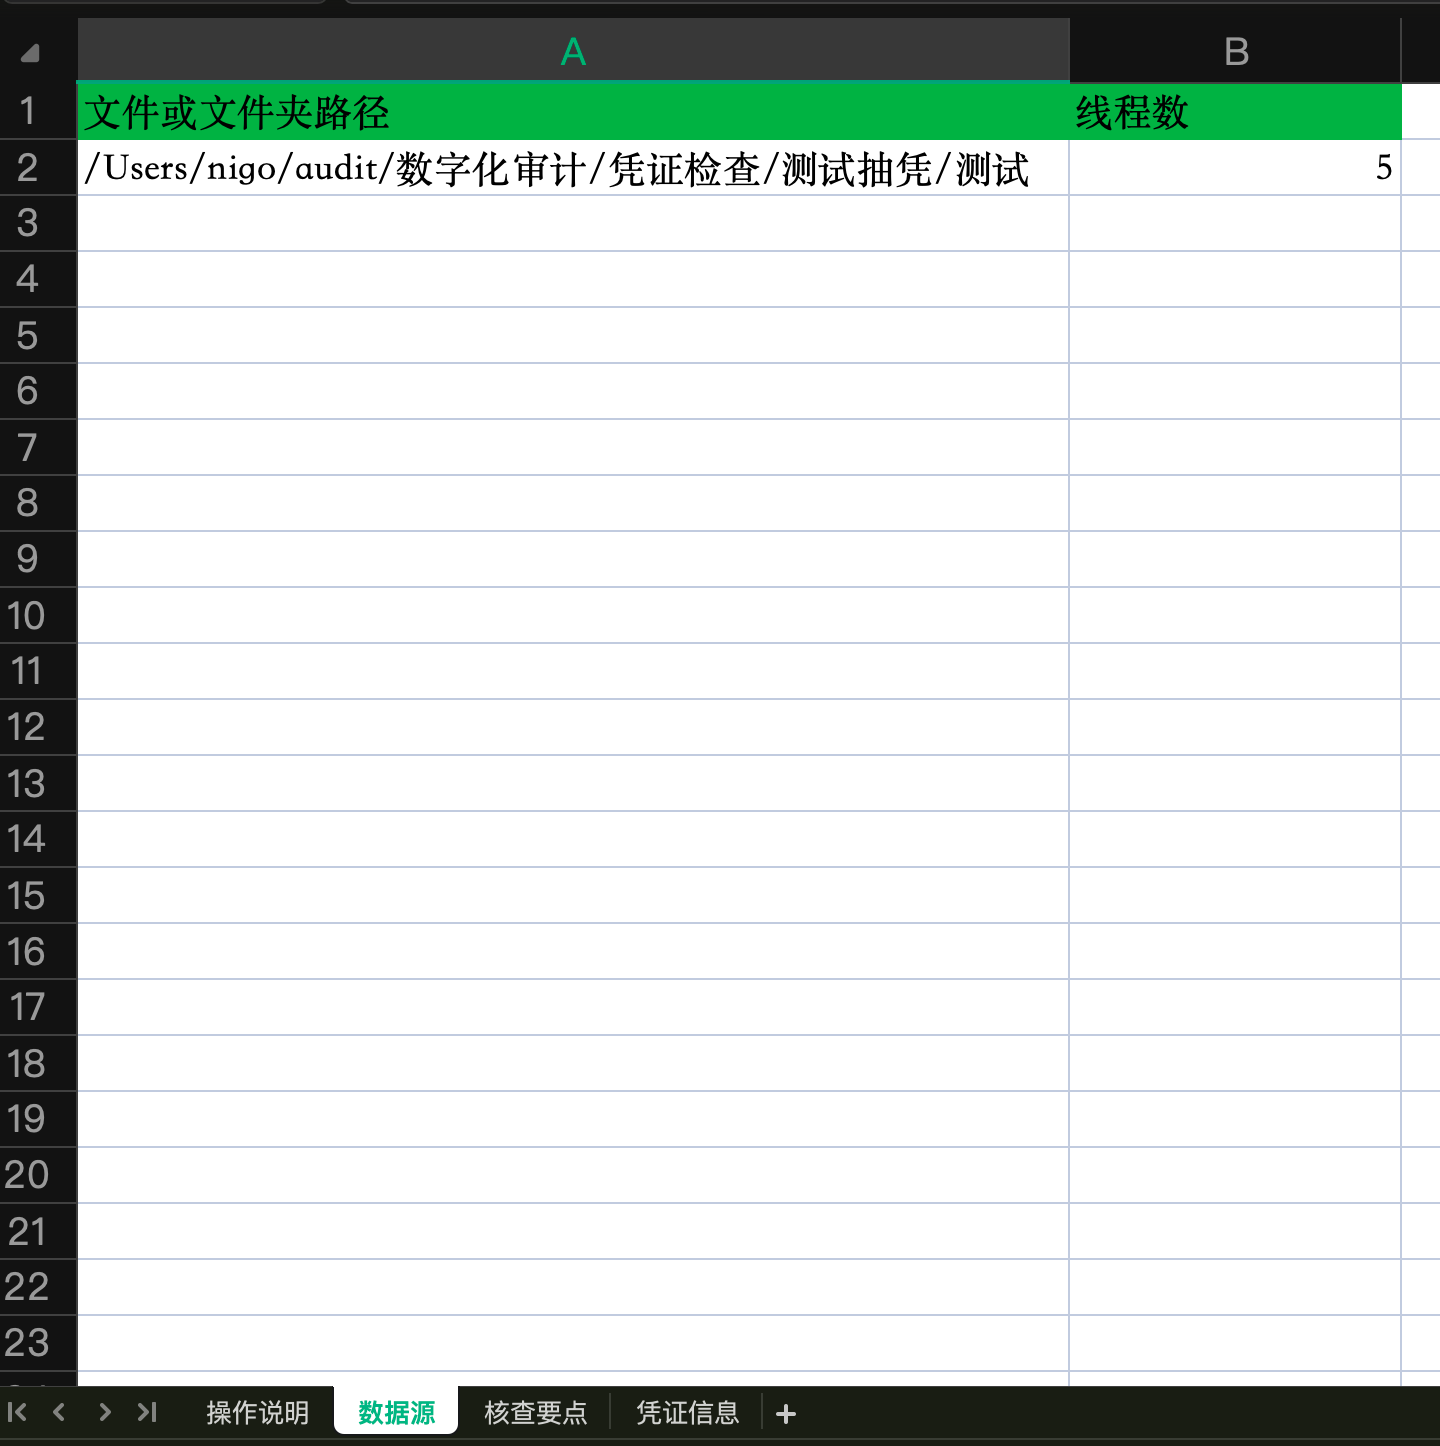This screenshot has height=1446, width=1440.
Task: Select the 文件或文件夹路径 header cell
Action: coord(573,112)
